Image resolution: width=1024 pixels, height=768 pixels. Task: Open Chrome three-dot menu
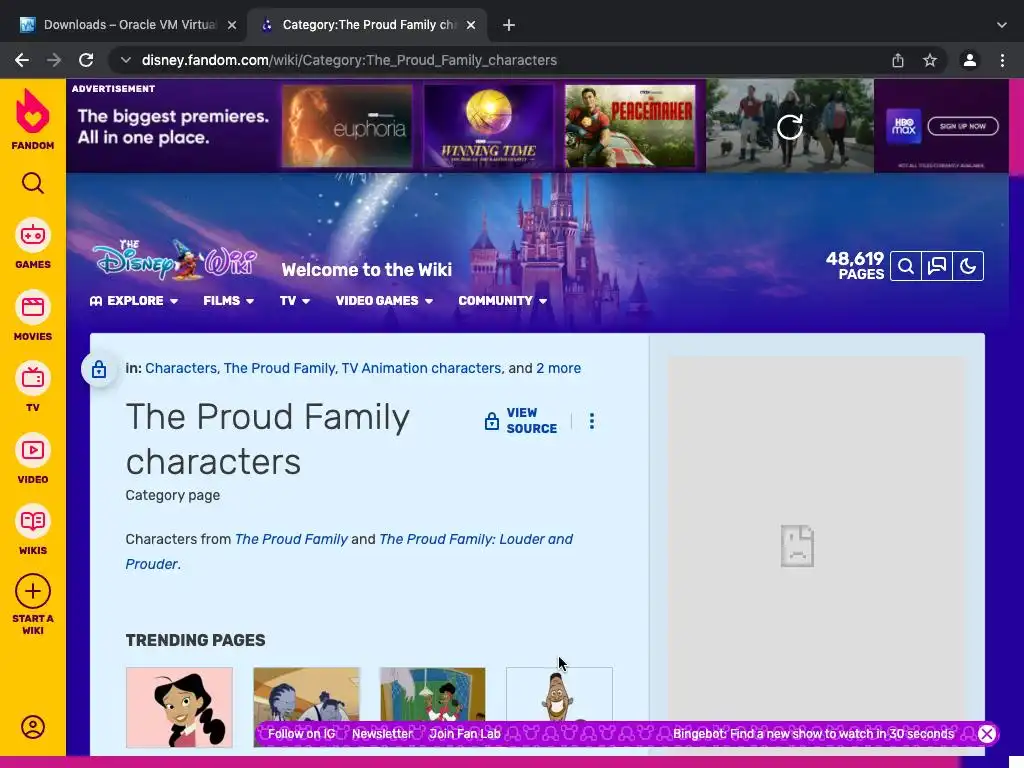click(x=1002, y=60)
